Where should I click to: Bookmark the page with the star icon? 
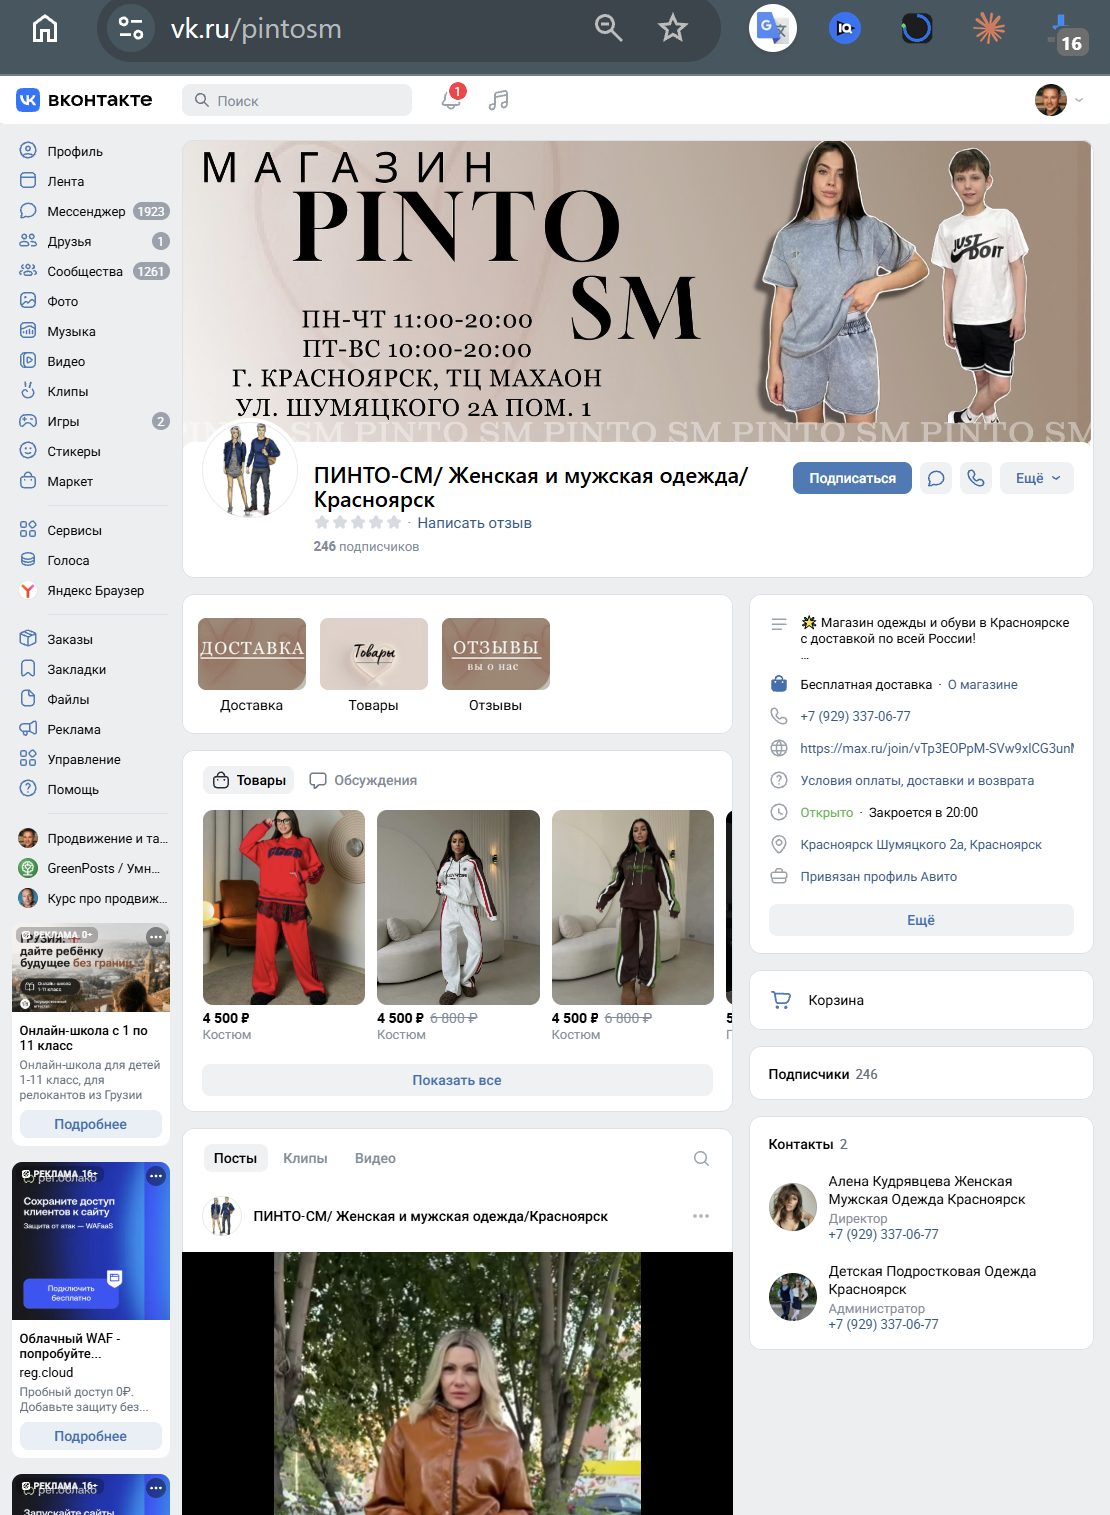click(673, 28)
